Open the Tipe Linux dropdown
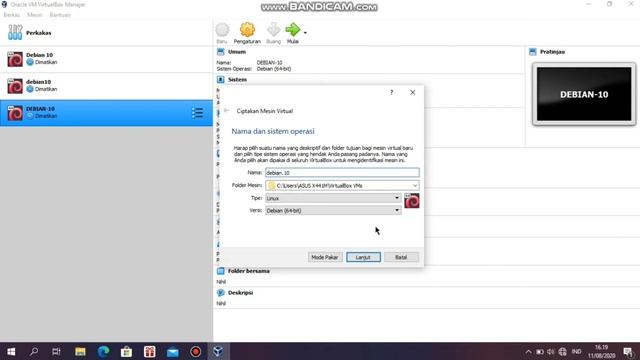Screen dimensions: 640x360 pyautogui.click(x=333, y=198)
